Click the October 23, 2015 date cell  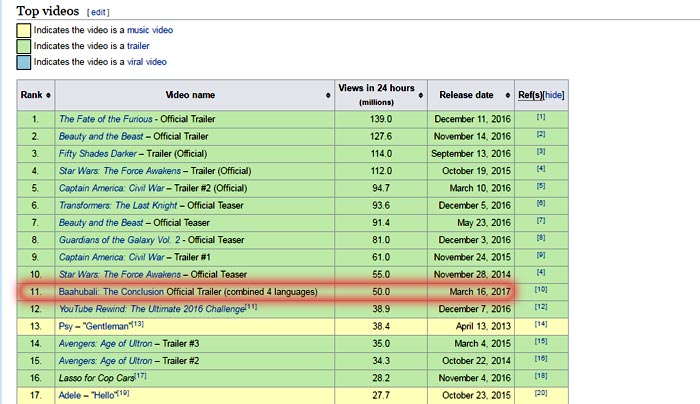[471, 396]
